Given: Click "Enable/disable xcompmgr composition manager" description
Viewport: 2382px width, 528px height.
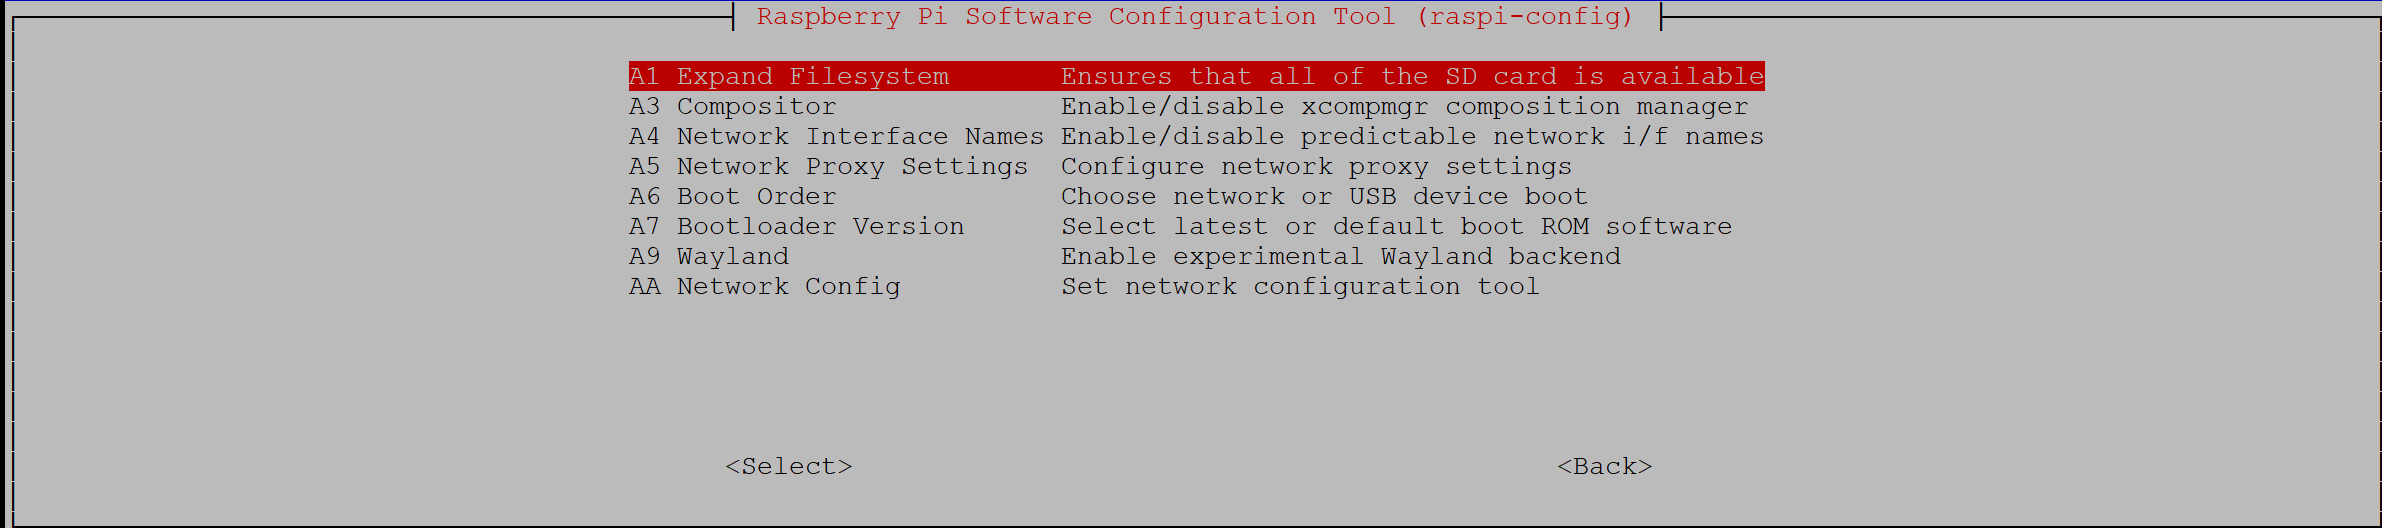Looking at the screenshot, I should coord(1404,107).
